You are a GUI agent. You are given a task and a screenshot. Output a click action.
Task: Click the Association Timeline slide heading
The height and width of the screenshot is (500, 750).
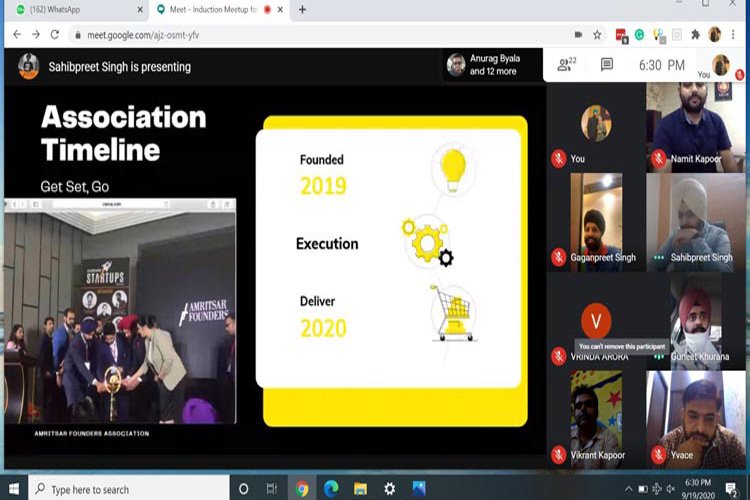pyautogui.click(x=123, y=133)
